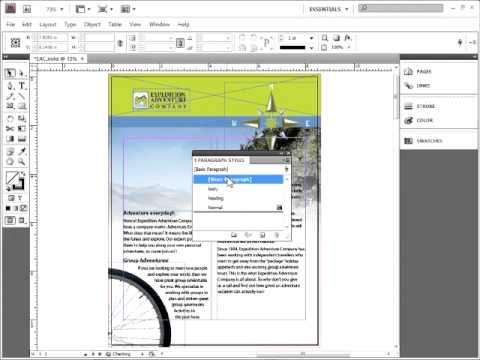Image resolution: width=480 pixels, height=360 pixels.
Task: Toggle formatting affects text
Action: (21, 198)
